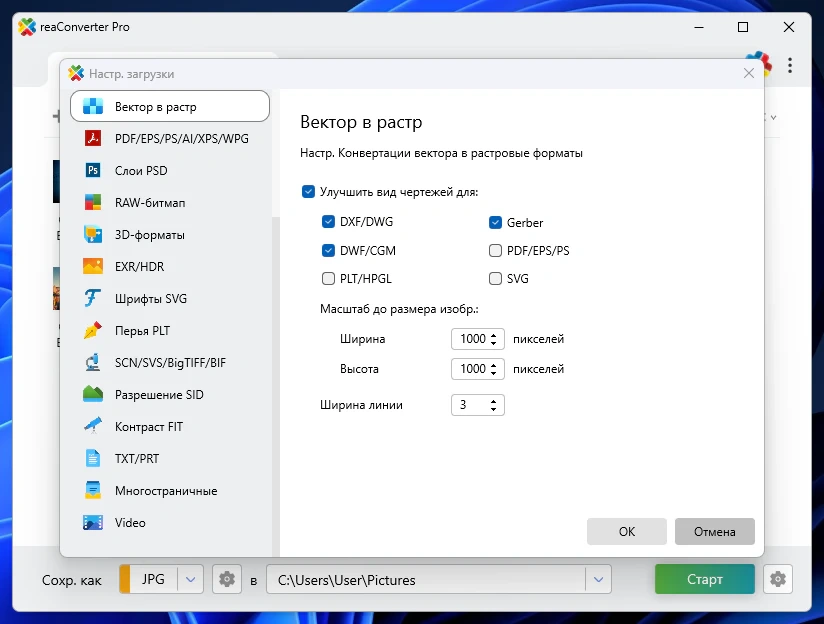824x624 pixels.
Task: Click the Отмена button
Action: coord(715,531)
